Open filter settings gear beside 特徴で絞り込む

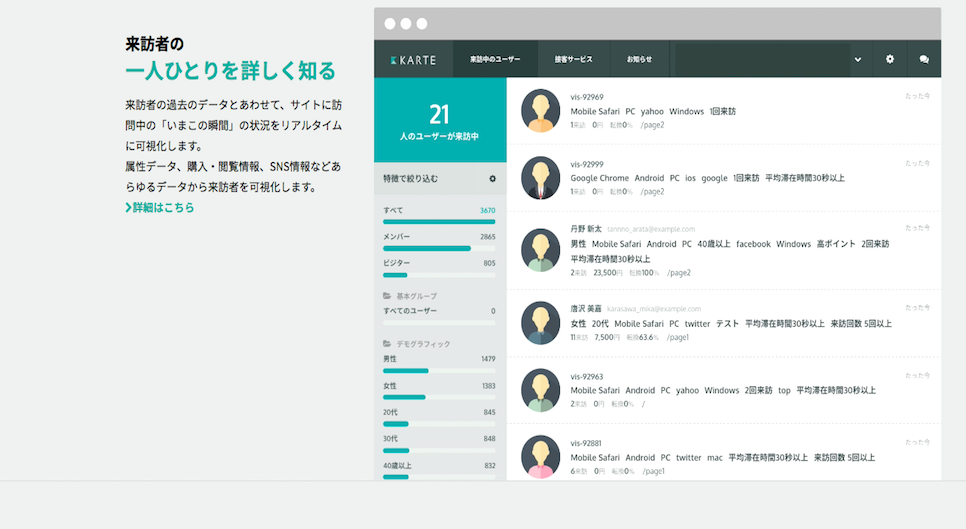492,179
